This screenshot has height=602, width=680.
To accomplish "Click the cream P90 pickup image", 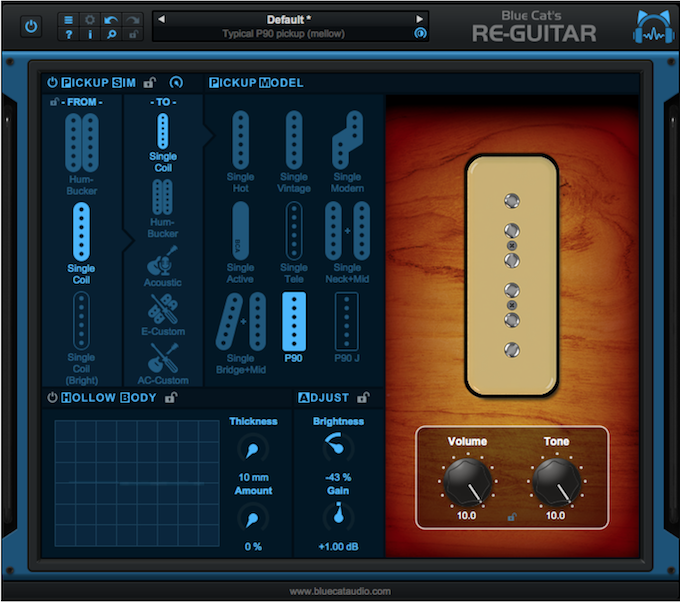I will [511, 275].
